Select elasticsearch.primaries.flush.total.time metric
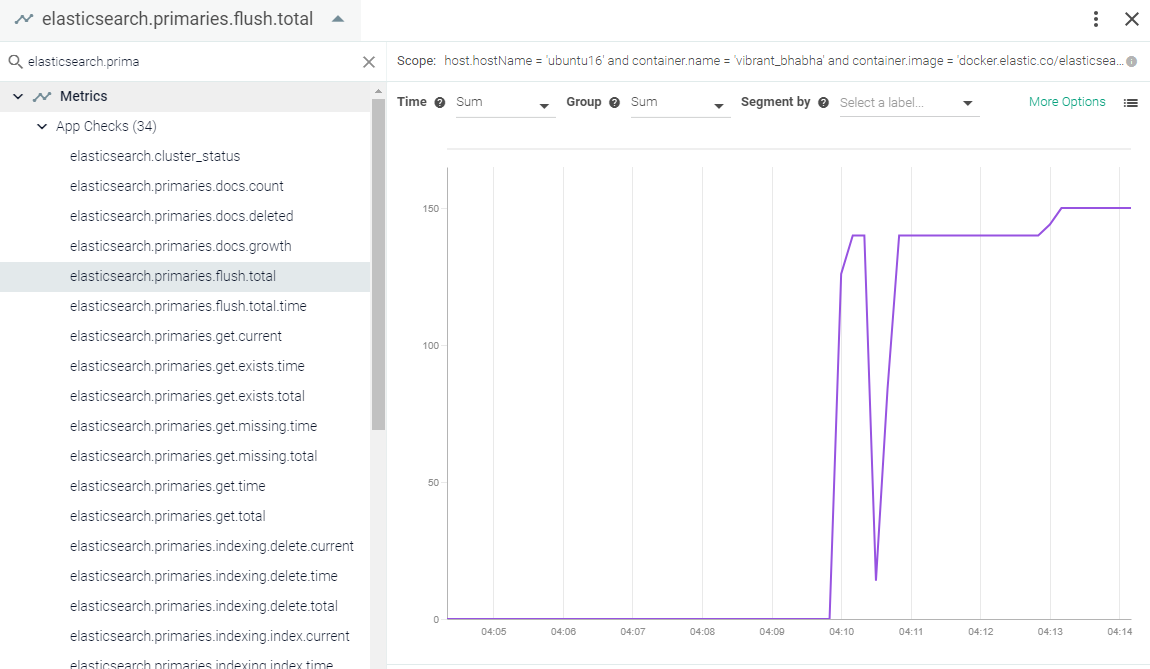The width and height of the screenshot is (1150, 669). 188,307
